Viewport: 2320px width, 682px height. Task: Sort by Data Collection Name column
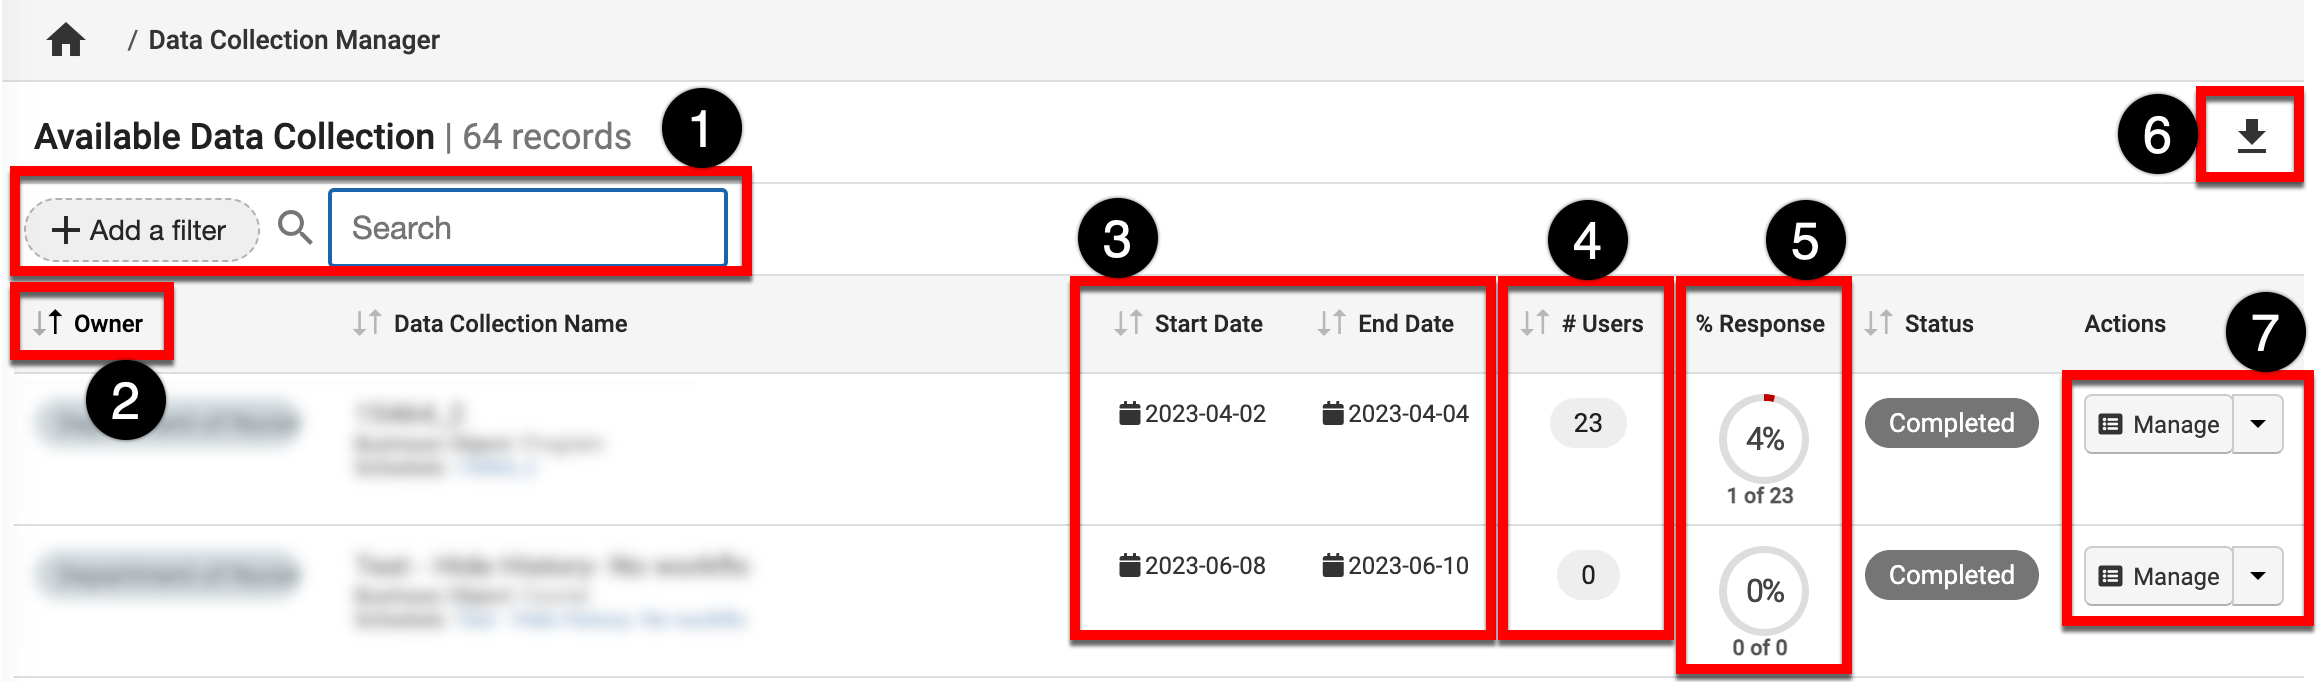pos(368,323)
